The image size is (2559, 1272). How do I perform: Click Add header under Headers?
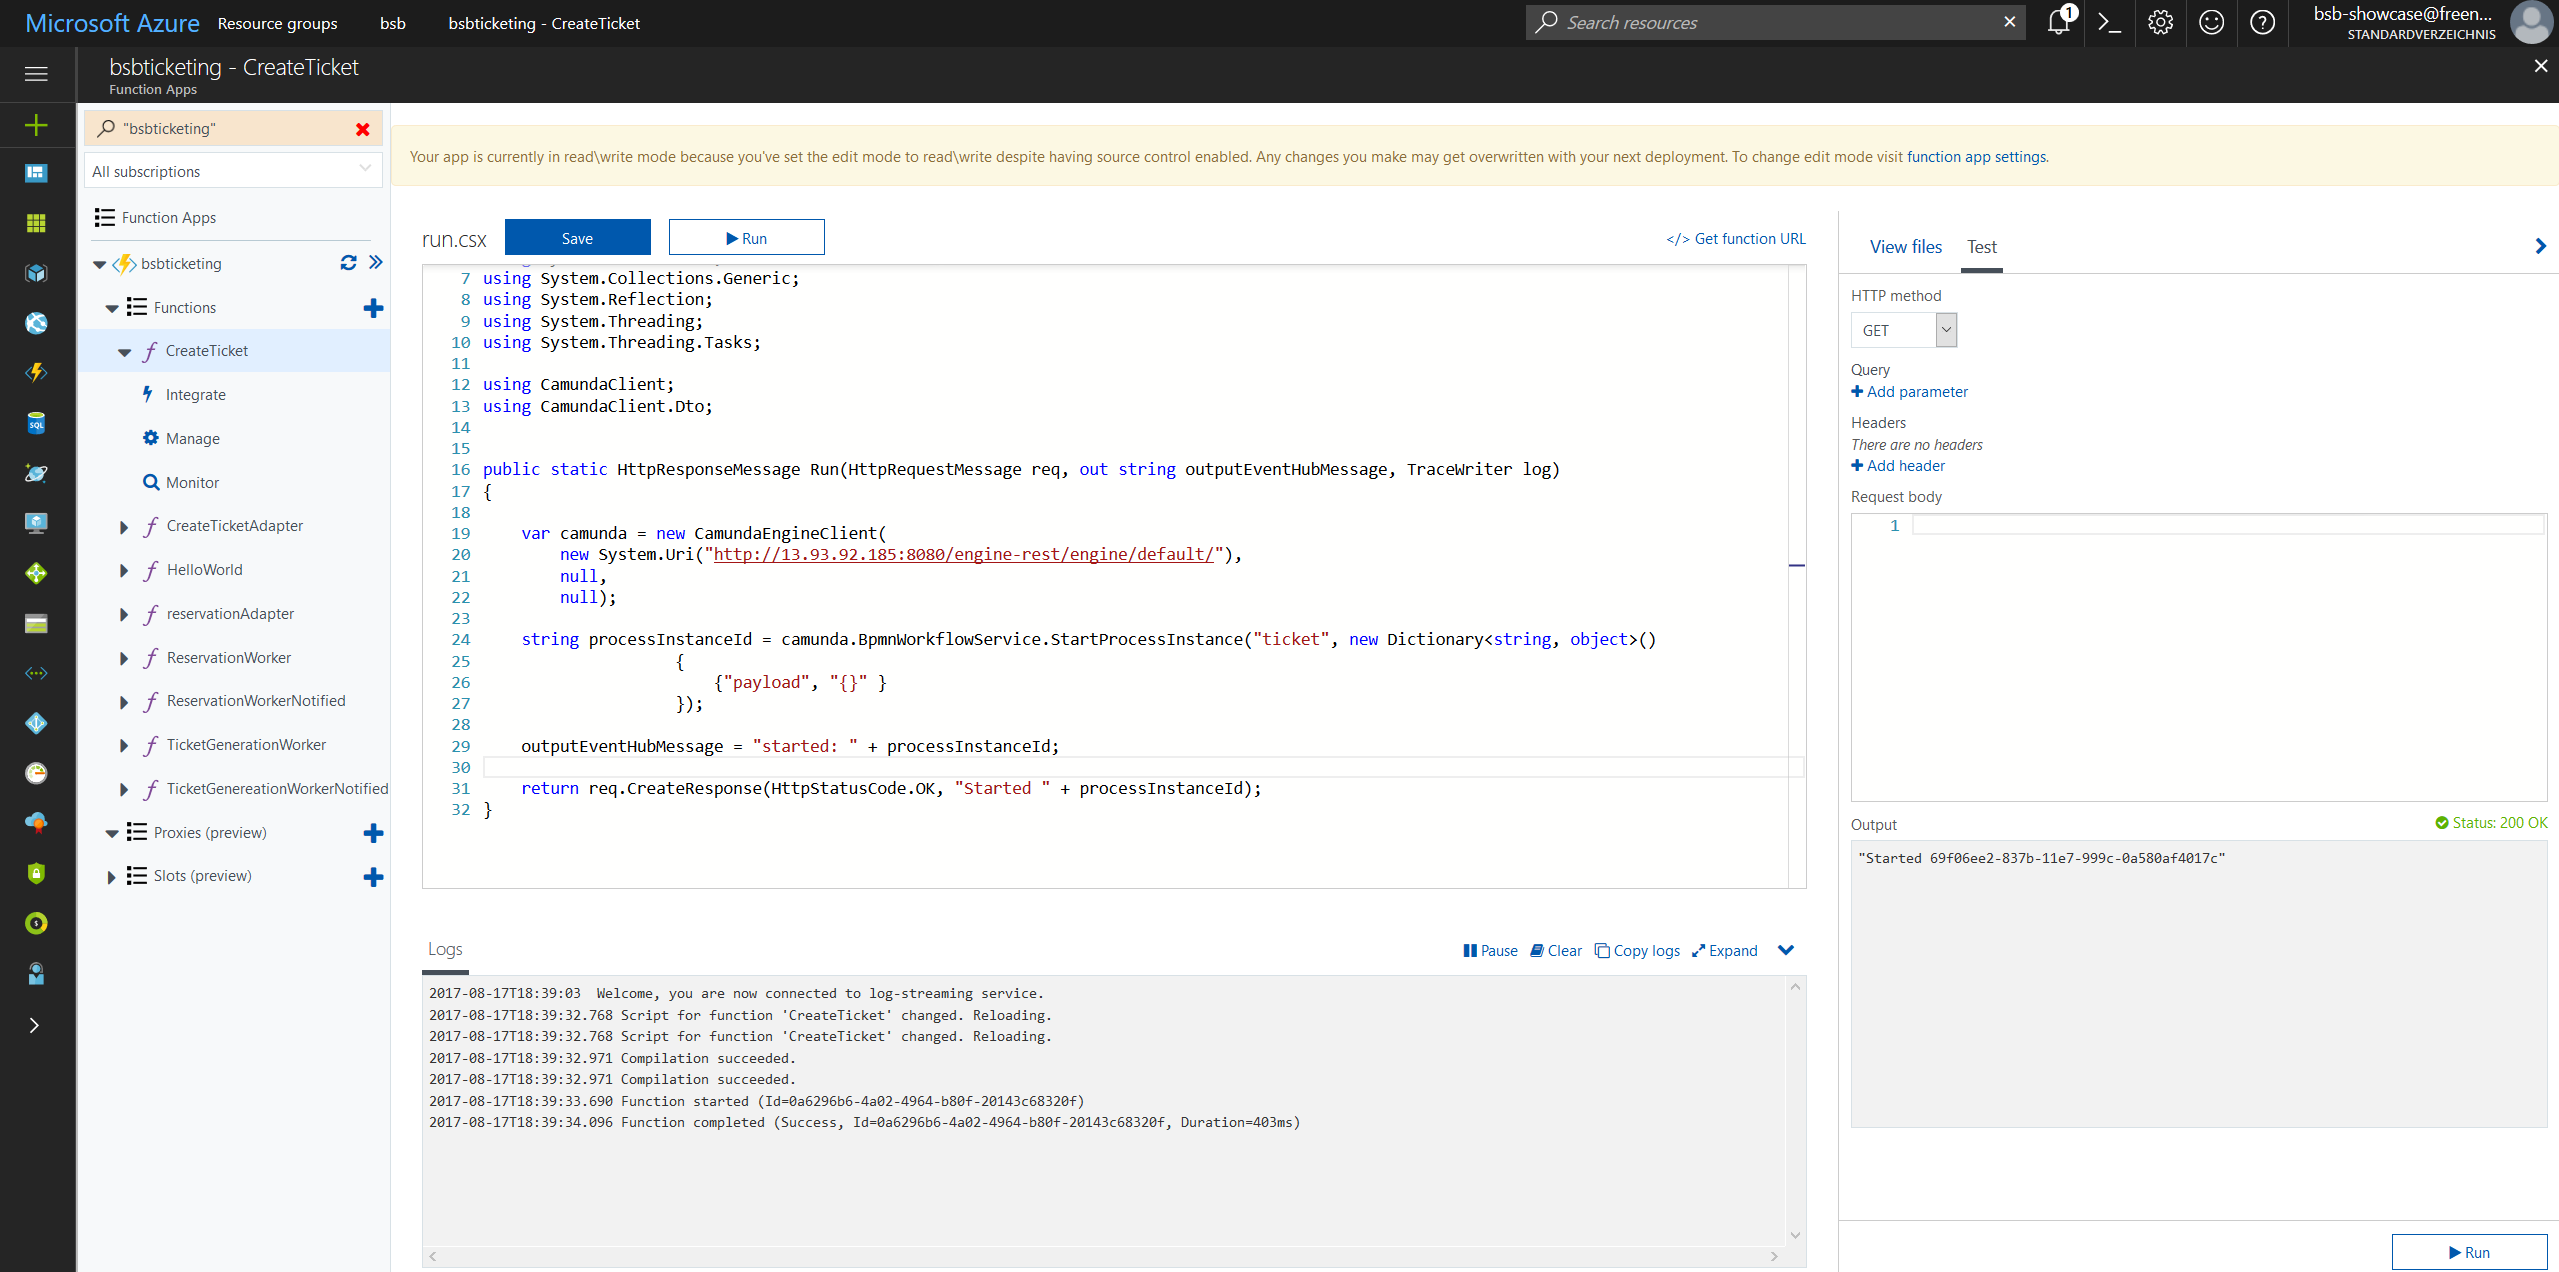pyautogui.click(x=1898, y=466)
